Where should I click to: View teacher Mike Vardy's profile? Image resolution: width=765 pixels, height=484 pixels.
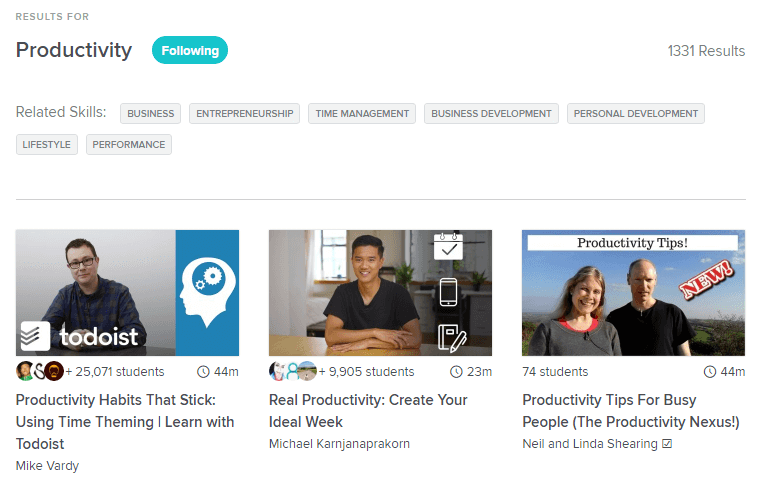click(x=47, y=466)
